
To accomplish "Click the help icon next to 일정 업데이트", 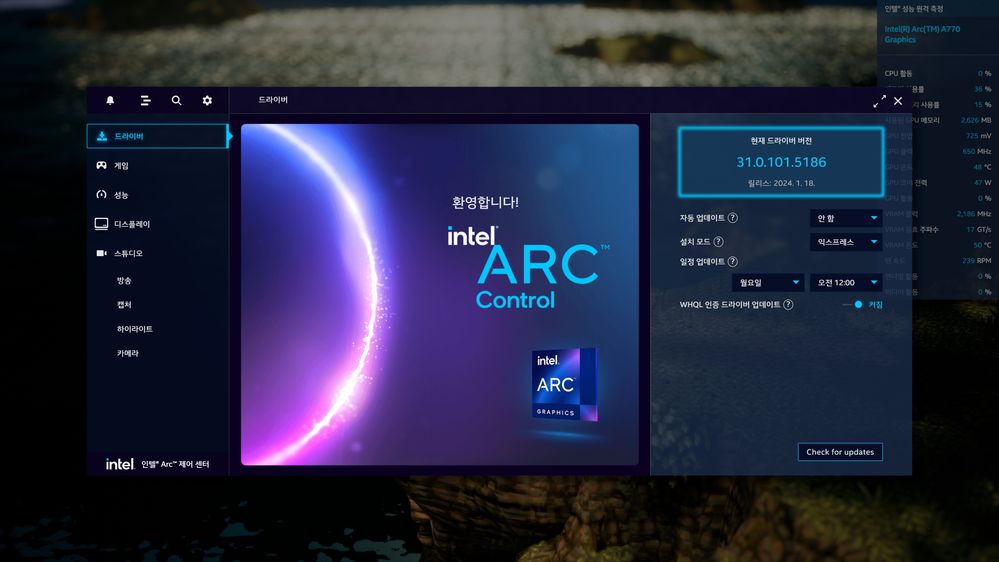I will (x=733, y=262).
